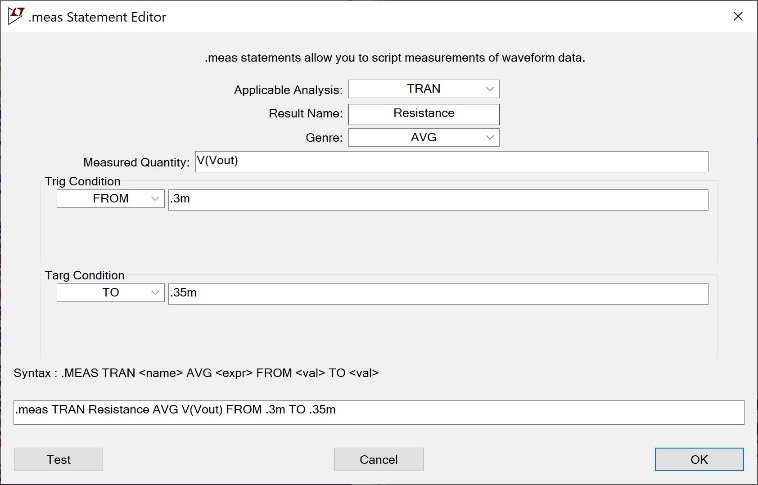Focus the Measured Quantity field with V(Vout)
Image resolution: width=758 pixels, height=485 pixels.
tap(450, 161)
